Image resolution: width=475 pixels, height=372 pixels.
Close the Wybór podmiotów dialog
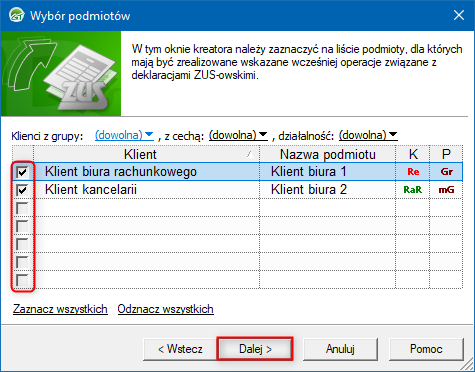459,15
